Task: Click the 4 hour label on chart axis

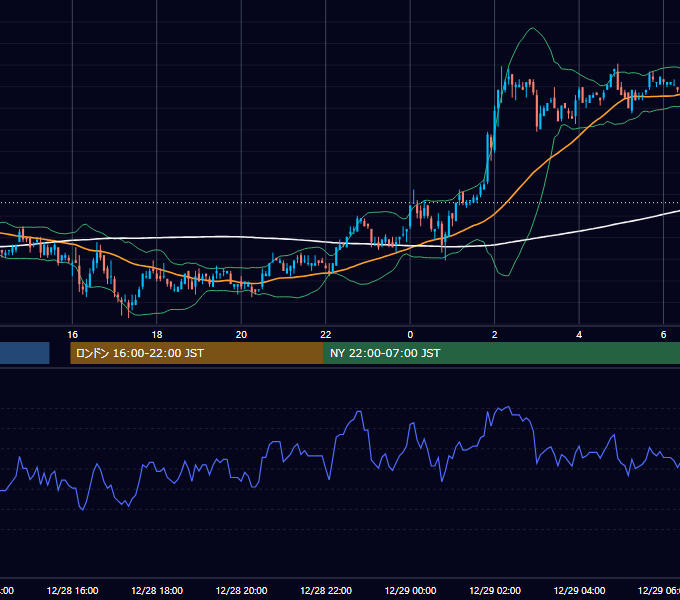Action: (x=579, y=335)
